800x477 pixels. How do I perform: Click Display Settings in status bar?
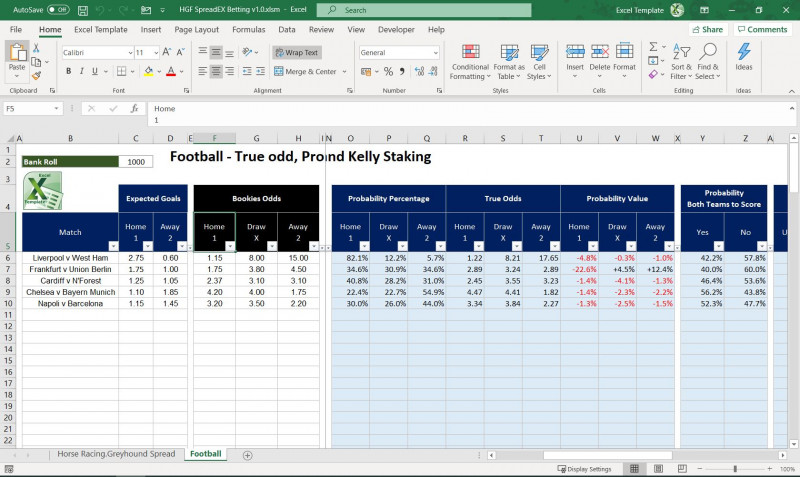coord(585,469)
